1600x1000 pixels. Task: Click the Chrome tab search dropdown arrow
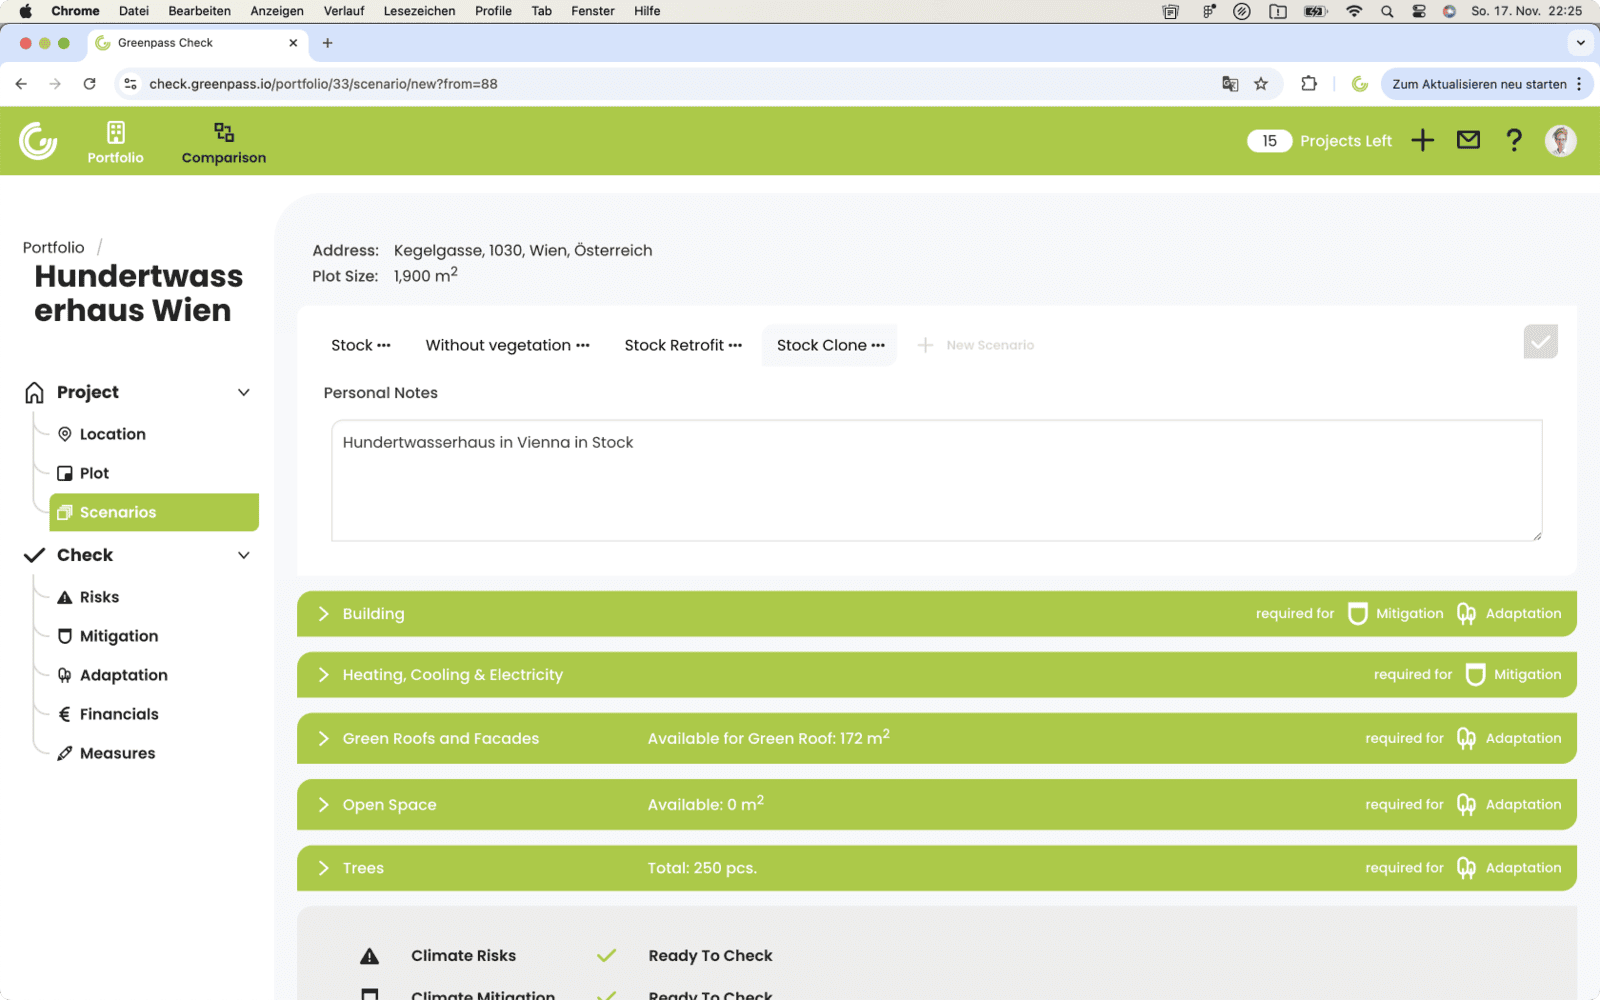[1580, 43]
